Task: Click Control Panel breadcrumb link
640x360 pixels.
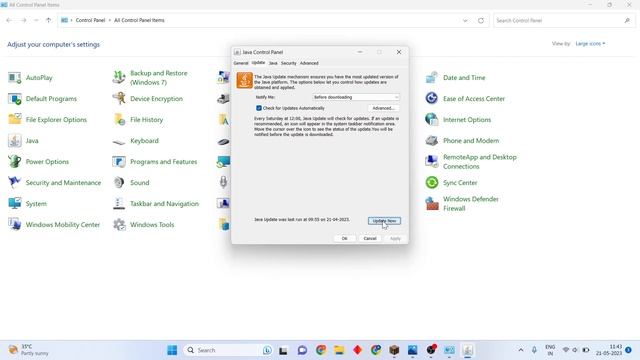Action: (90, 20)
